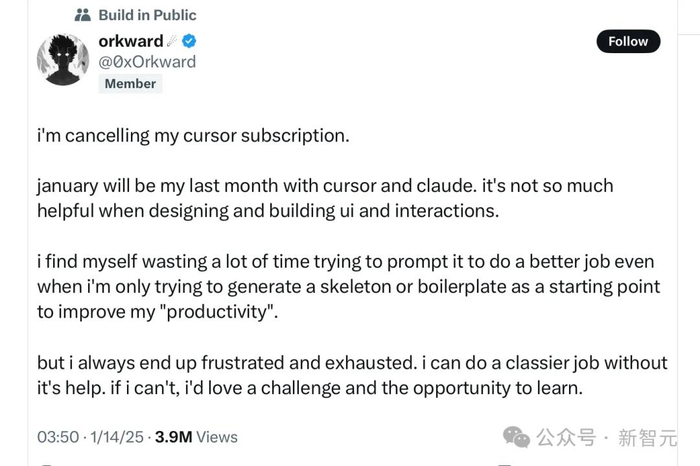Click the paragraph starting "i find myself wasting"
The image size is (700, 466).
(x=348, y=287)
